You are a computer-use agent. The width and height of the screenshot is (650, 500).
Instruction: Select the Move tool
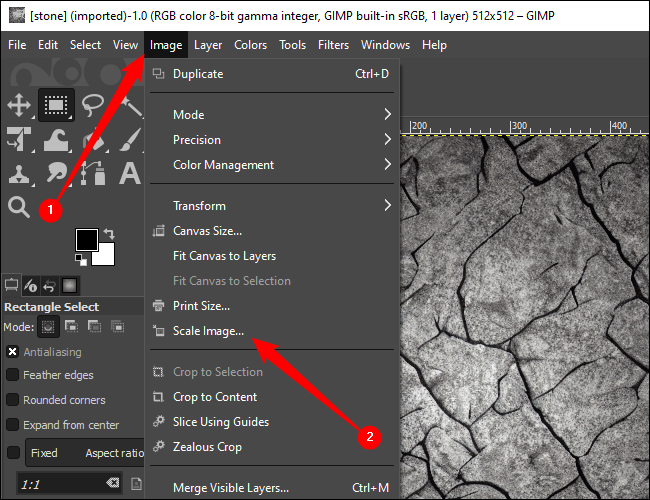pyautogui.click(x=19, y=104)
